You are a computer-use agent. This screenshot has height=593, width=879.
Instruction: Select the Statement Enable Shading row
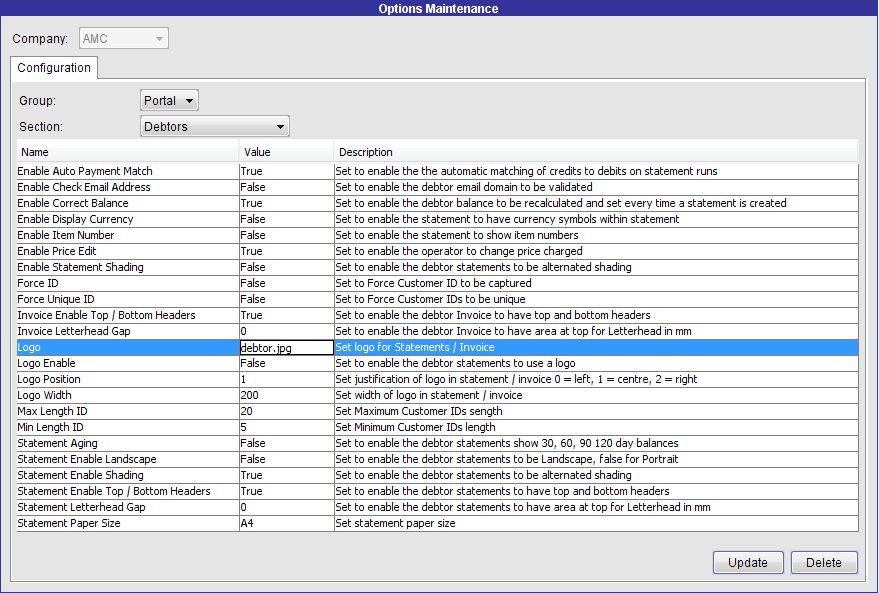pyautogui.click(x=437, y=475)
